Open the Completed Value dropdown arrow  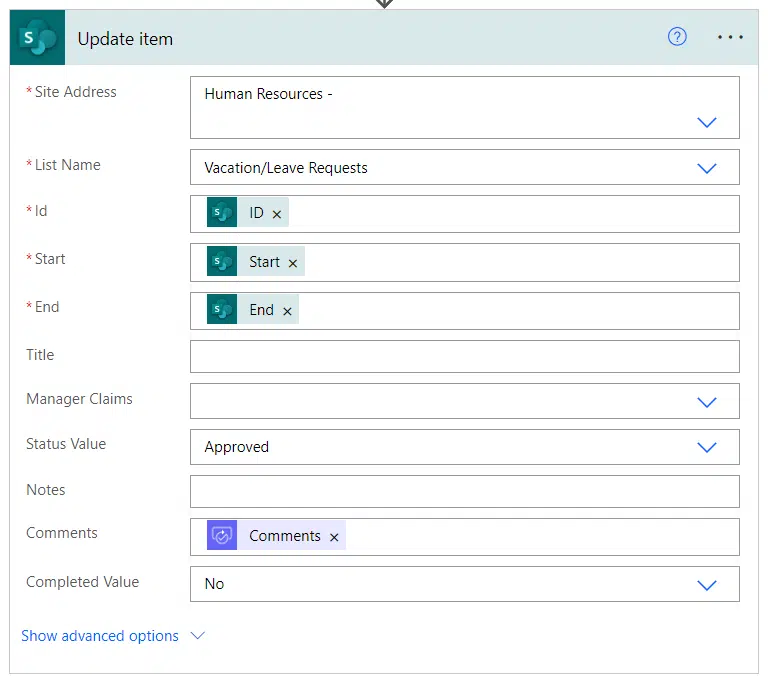tap(707, 585)
